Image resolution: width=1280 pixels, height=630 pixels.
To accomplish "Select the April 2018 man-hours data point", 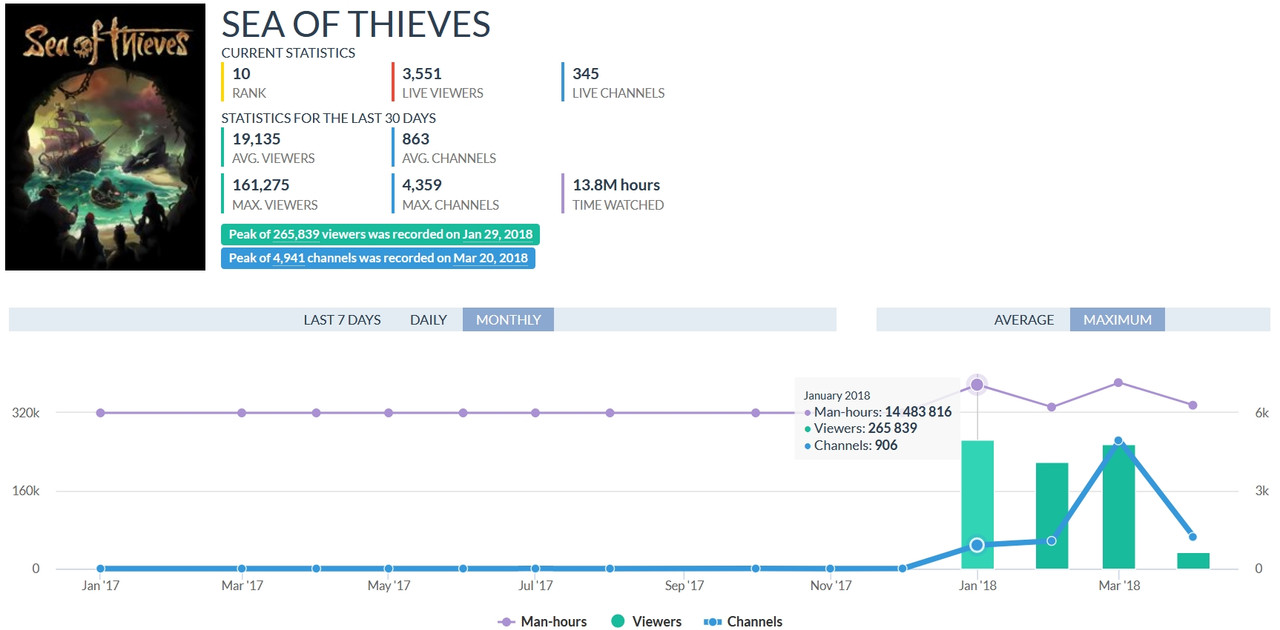I will (x=1192, y=405).
